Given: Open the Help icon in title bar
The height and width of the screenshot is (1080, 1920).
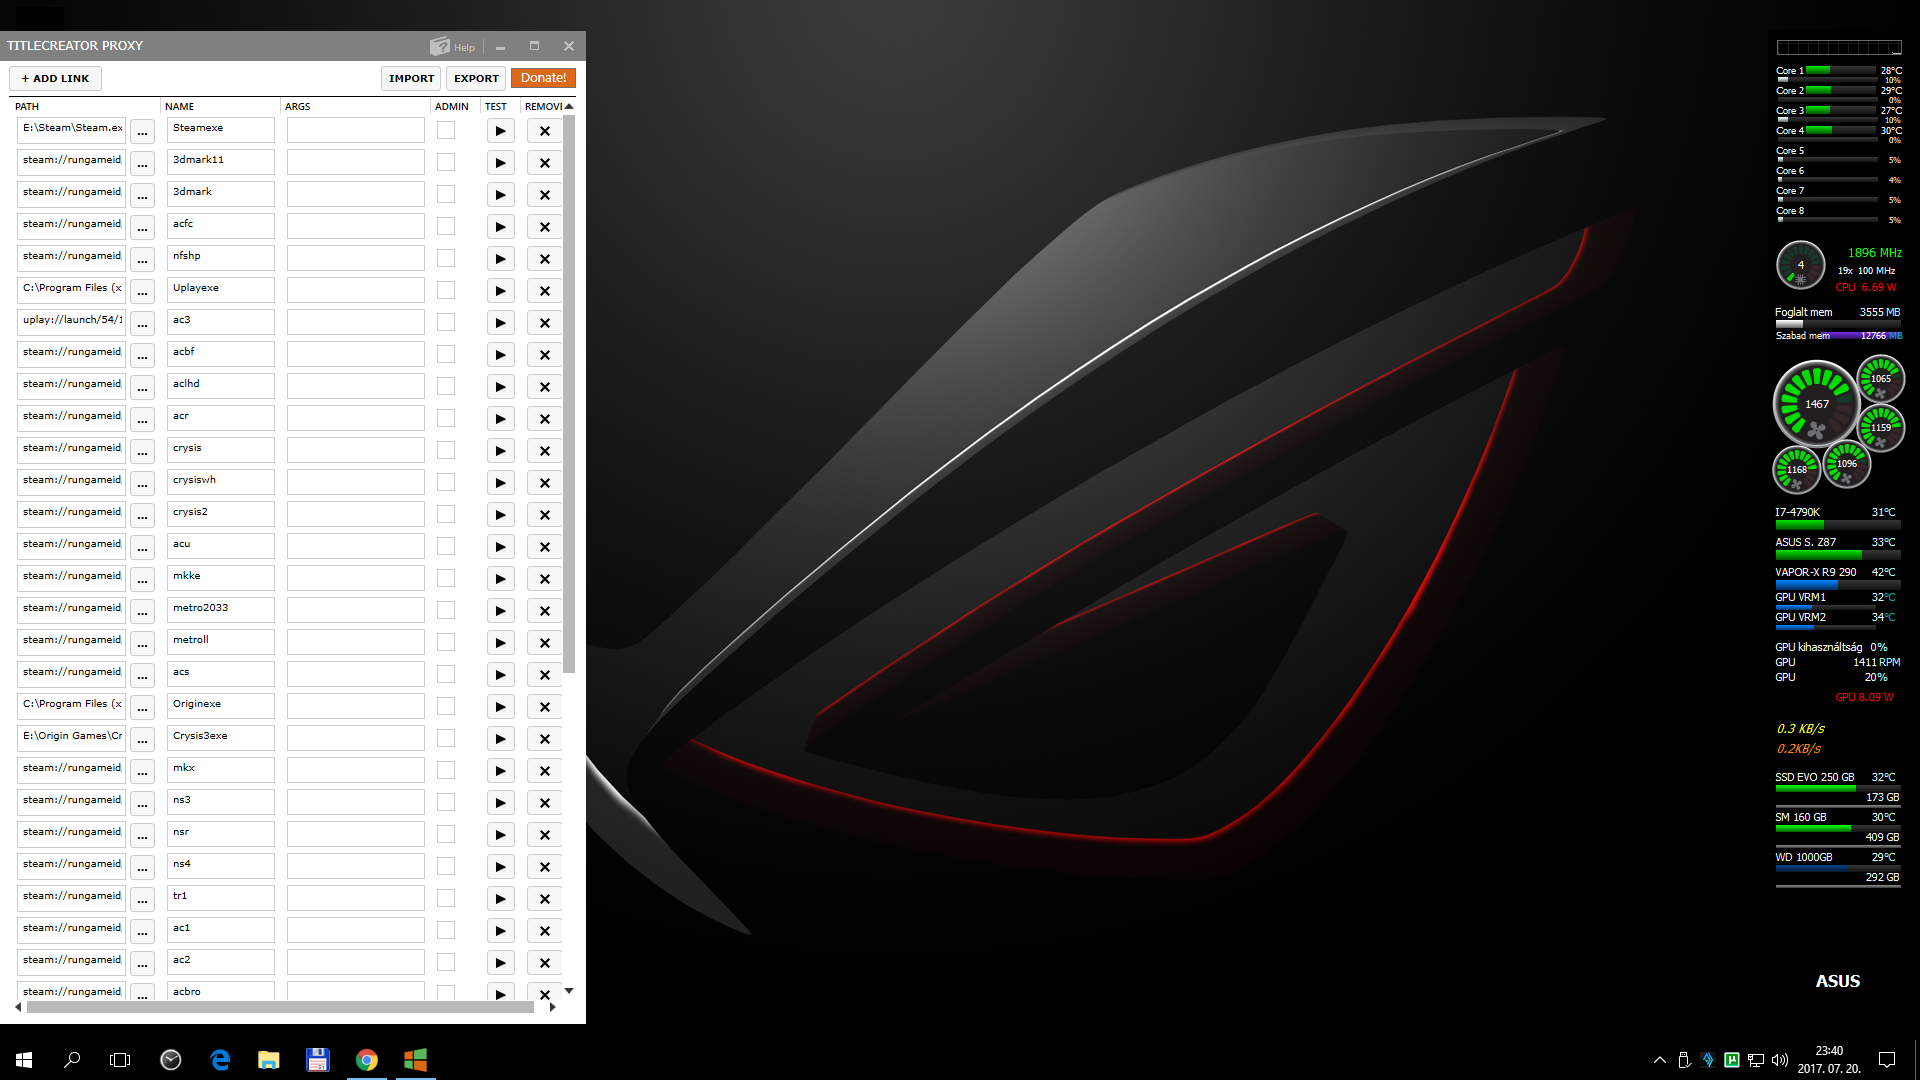Looking at the screenshot, I should pyautogui.click(x=453, y=46).
